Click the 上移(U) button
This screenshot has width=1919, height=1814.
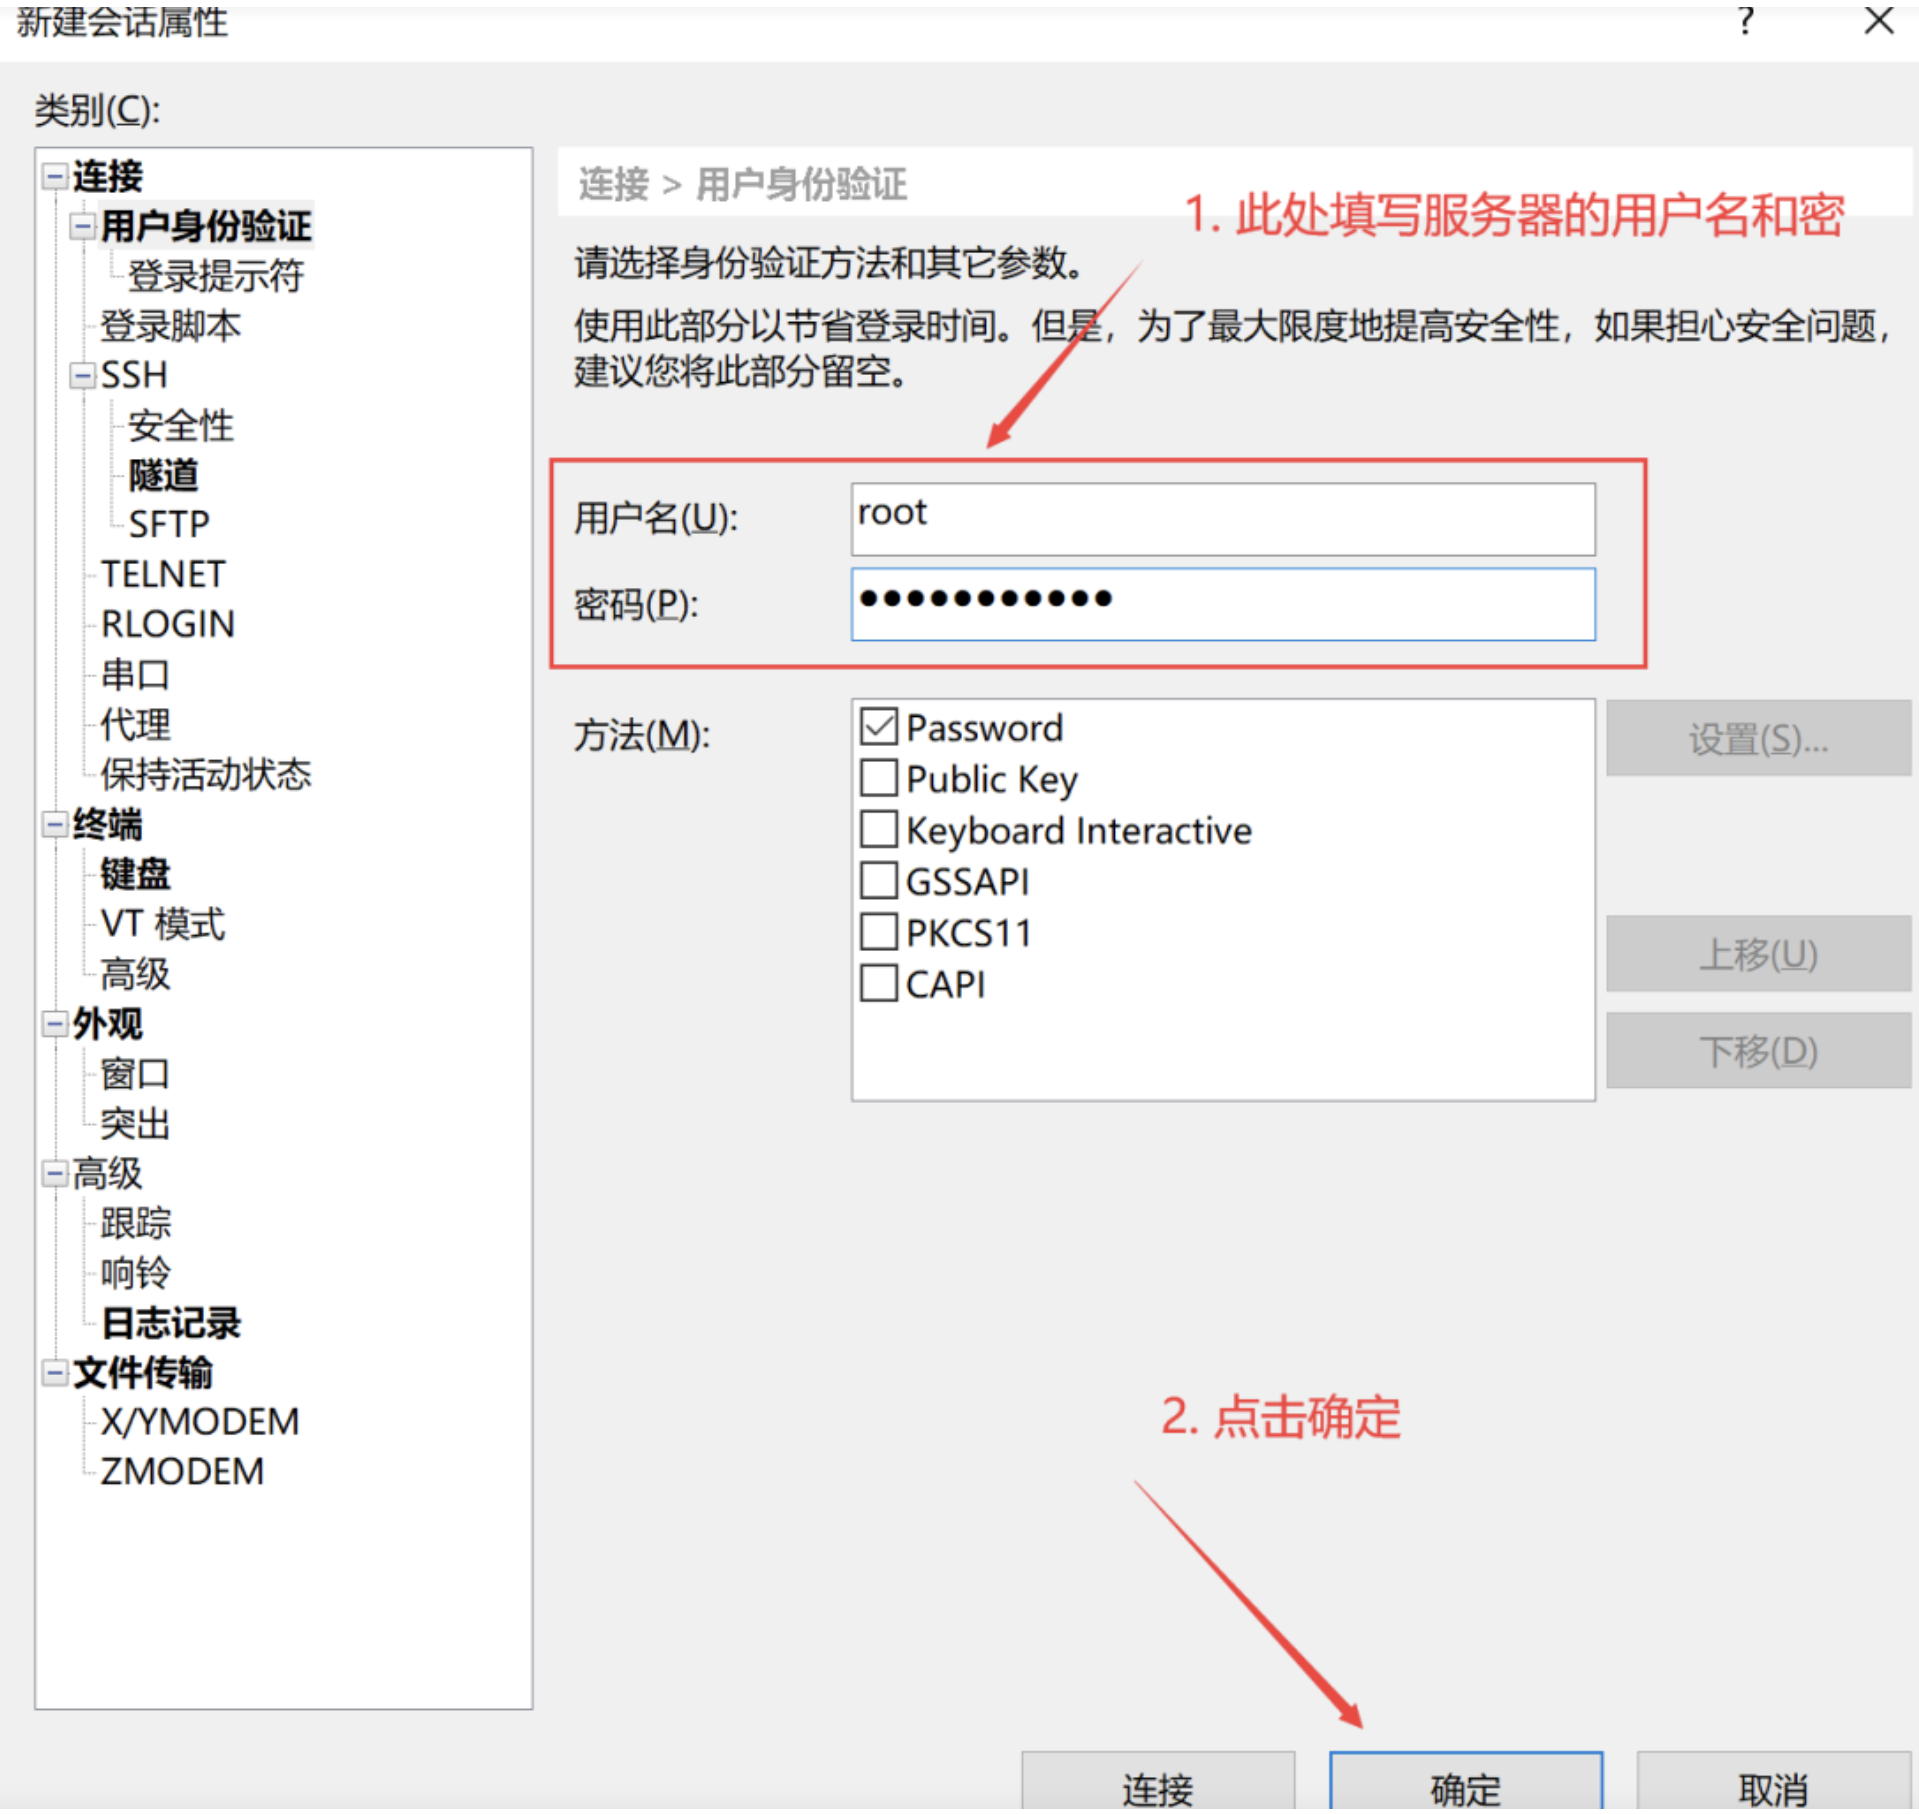[x=1757, y=954]
